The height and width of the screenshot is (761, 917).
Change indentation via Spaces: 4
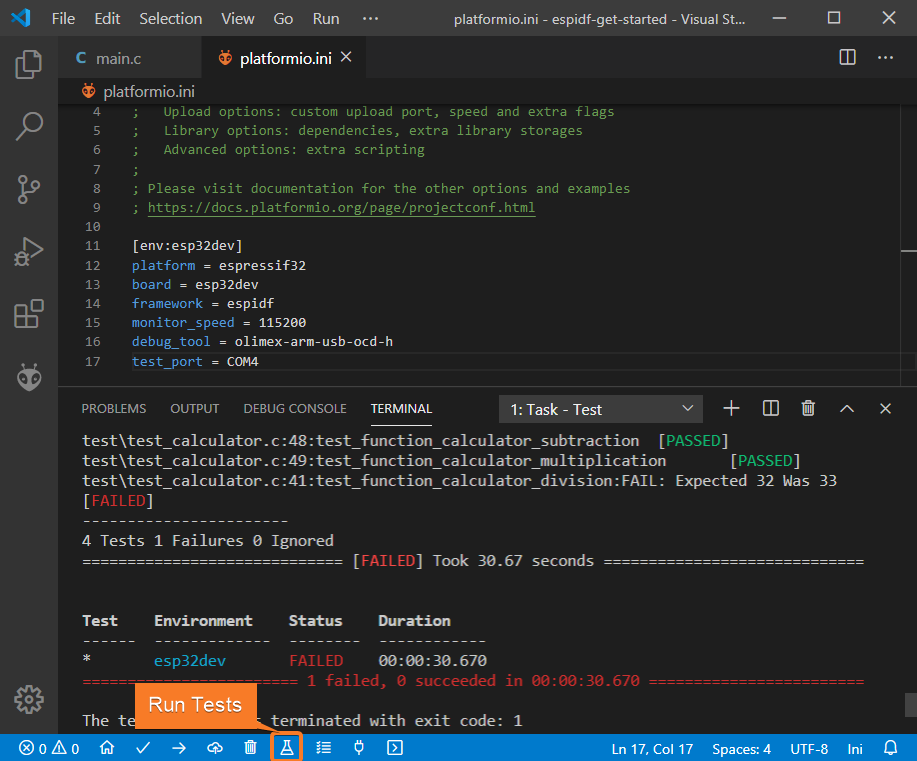pos(741,749)
